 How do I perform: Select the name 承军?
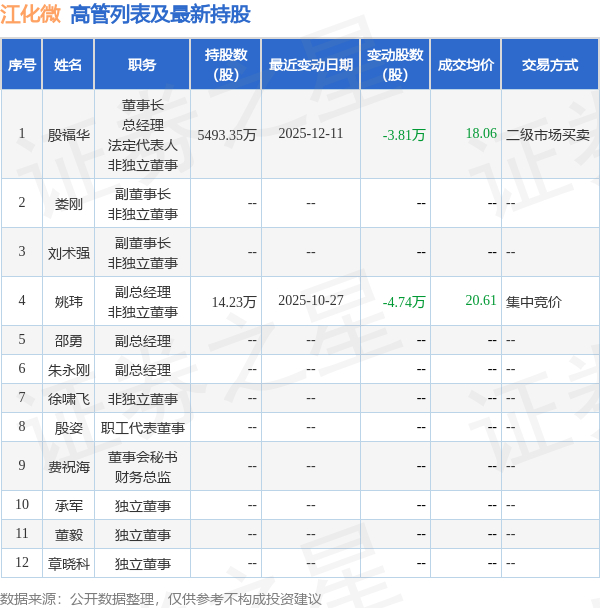pos(69,506)
